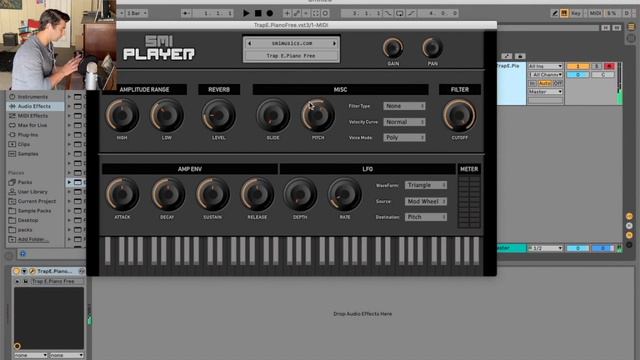Set monitoring to Auto
640x360 pixels.
[x=544, y=83]
